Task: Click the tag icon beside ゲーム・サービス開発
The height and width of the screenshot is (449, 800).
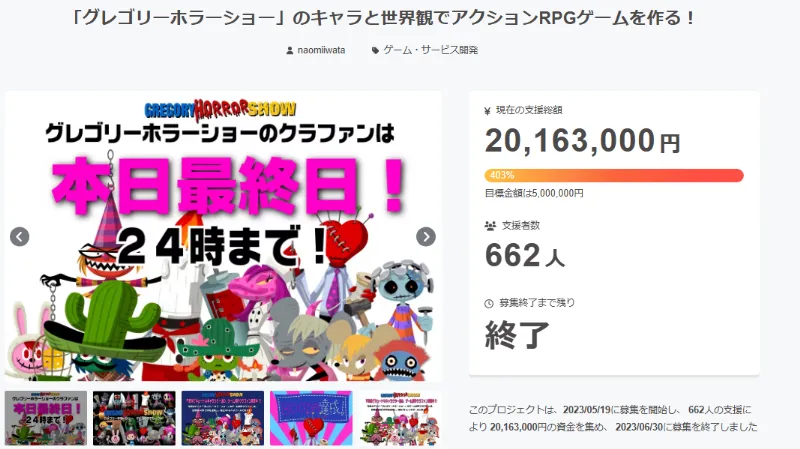Action: [x=375, y=51]
